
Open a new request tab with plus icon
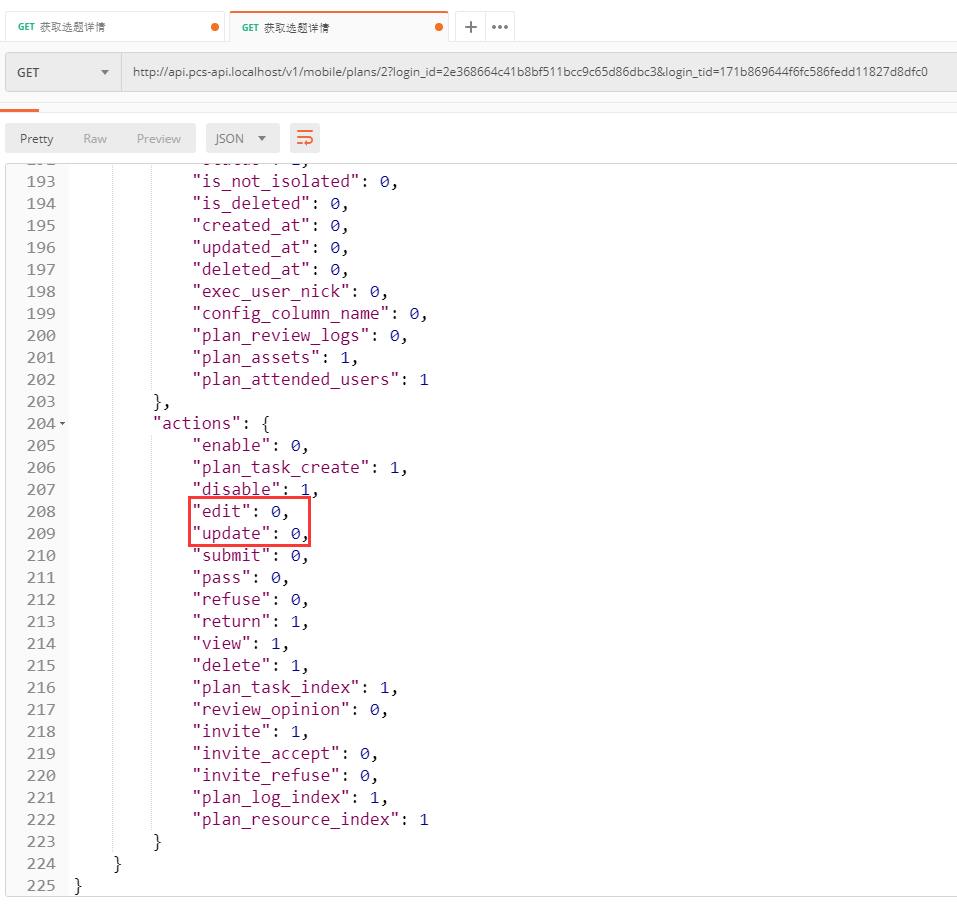click(470, 28)
